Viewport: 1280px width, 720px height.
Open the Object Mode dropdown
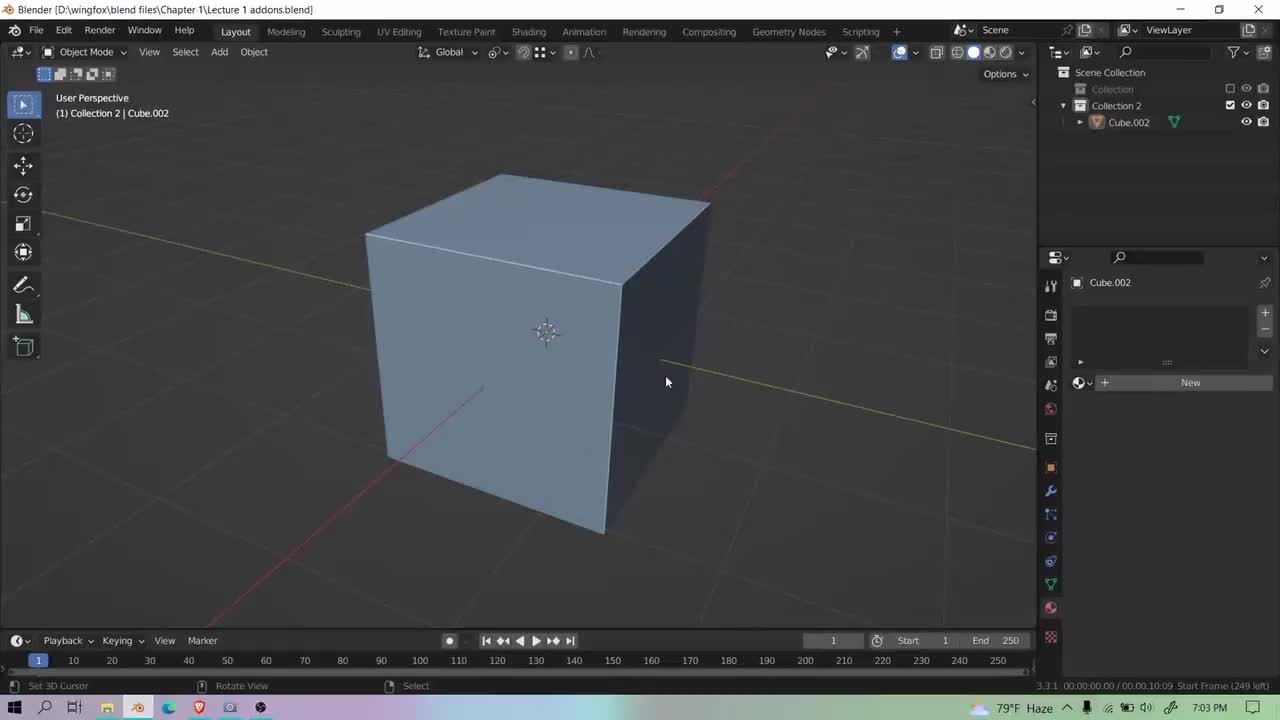tap(84, 52)
